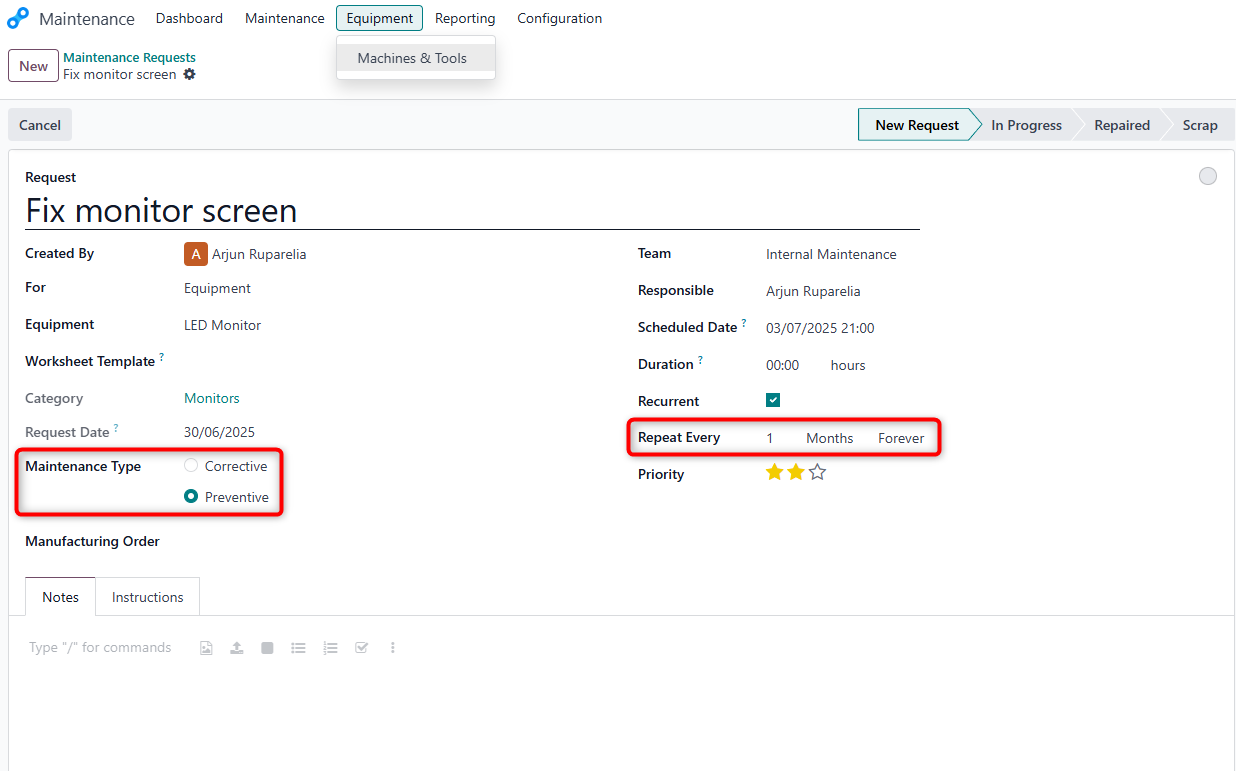Open the Internal Maintenance team dropdown
1236x771 pixels.
click(x=831, y=254)
